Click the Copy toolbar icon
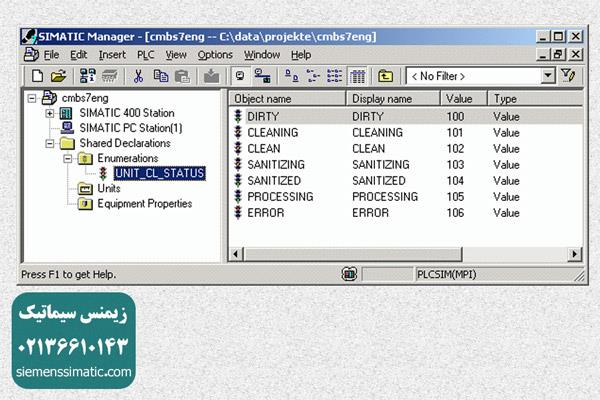600x400 pixels. click(x=161, y=76)
